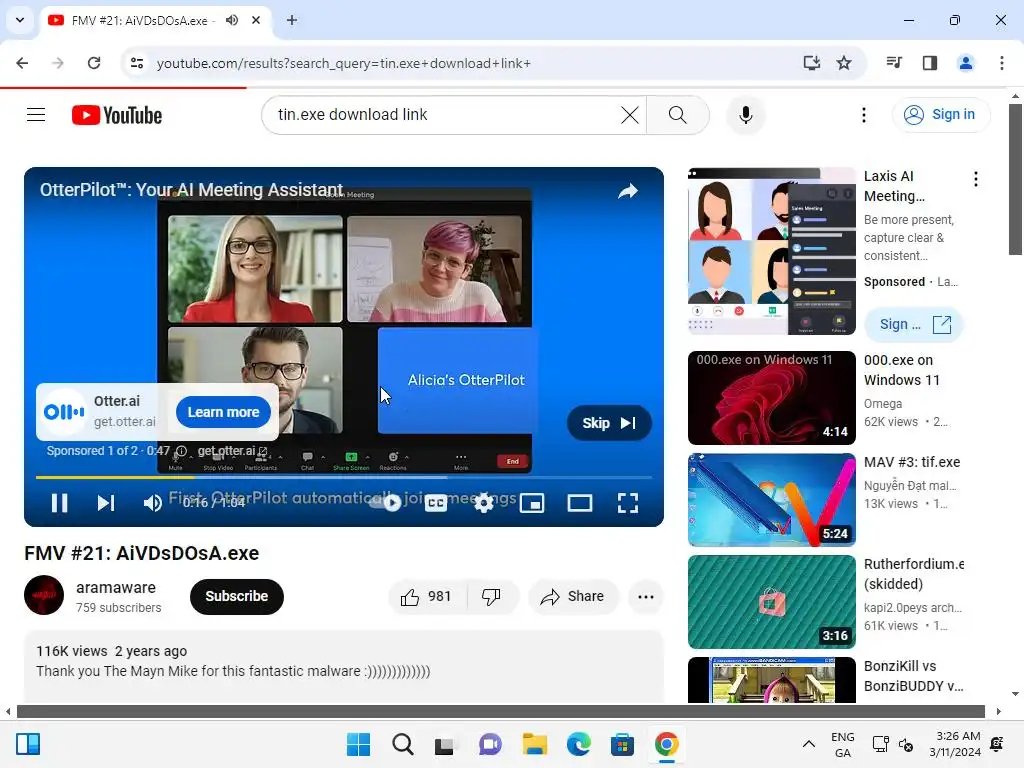
Task: Open the player settings gear
Action: point(483,502)
